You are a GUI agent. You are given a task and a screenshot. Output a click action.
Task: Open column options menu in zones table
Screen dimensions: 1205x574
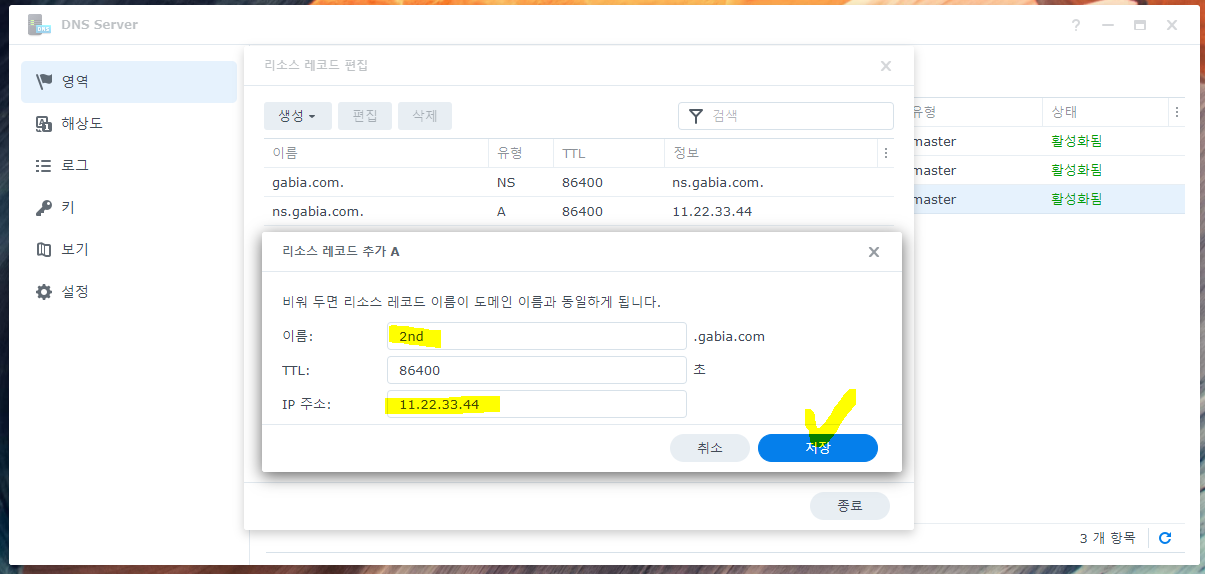[1177, 112]
